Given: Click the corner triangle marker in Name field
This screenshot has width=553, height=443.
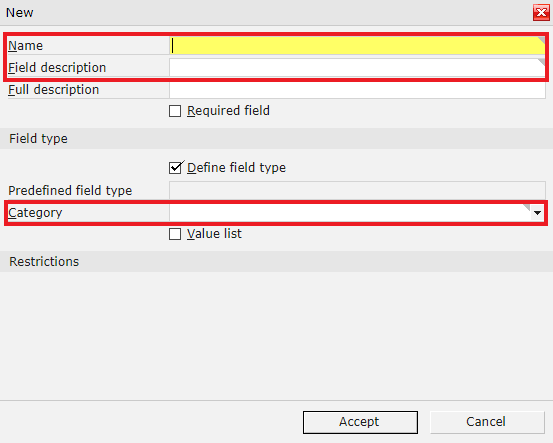Looking at the screenshot, I should (x=541, y=40).
